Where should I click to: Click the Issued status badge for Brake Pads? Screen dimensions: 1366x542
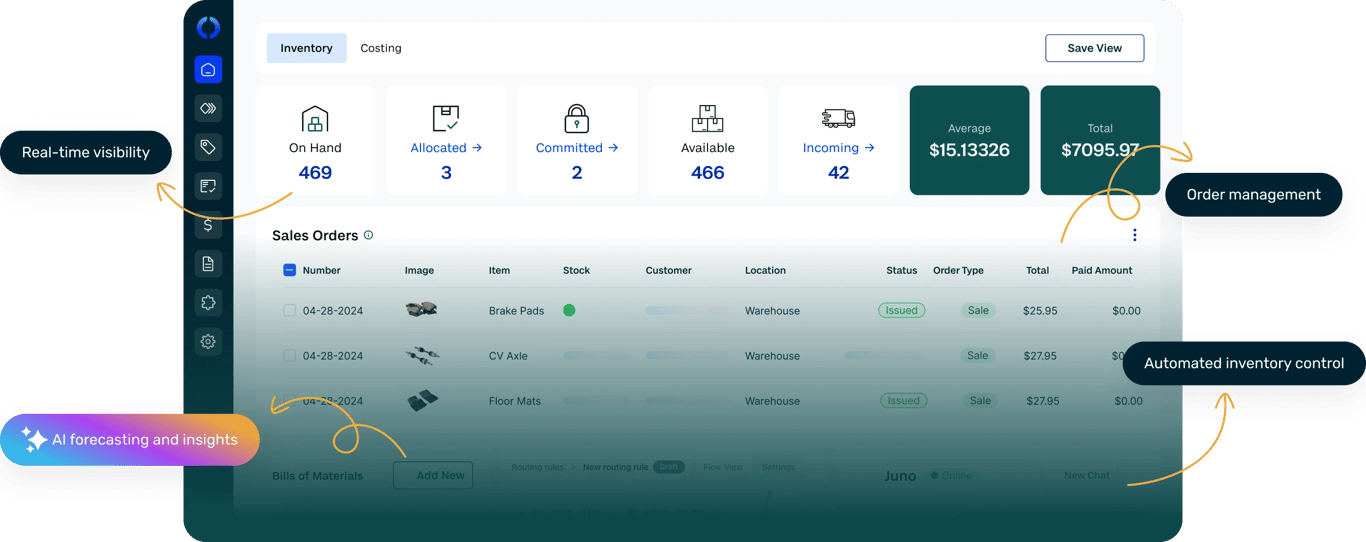point(901,310)
